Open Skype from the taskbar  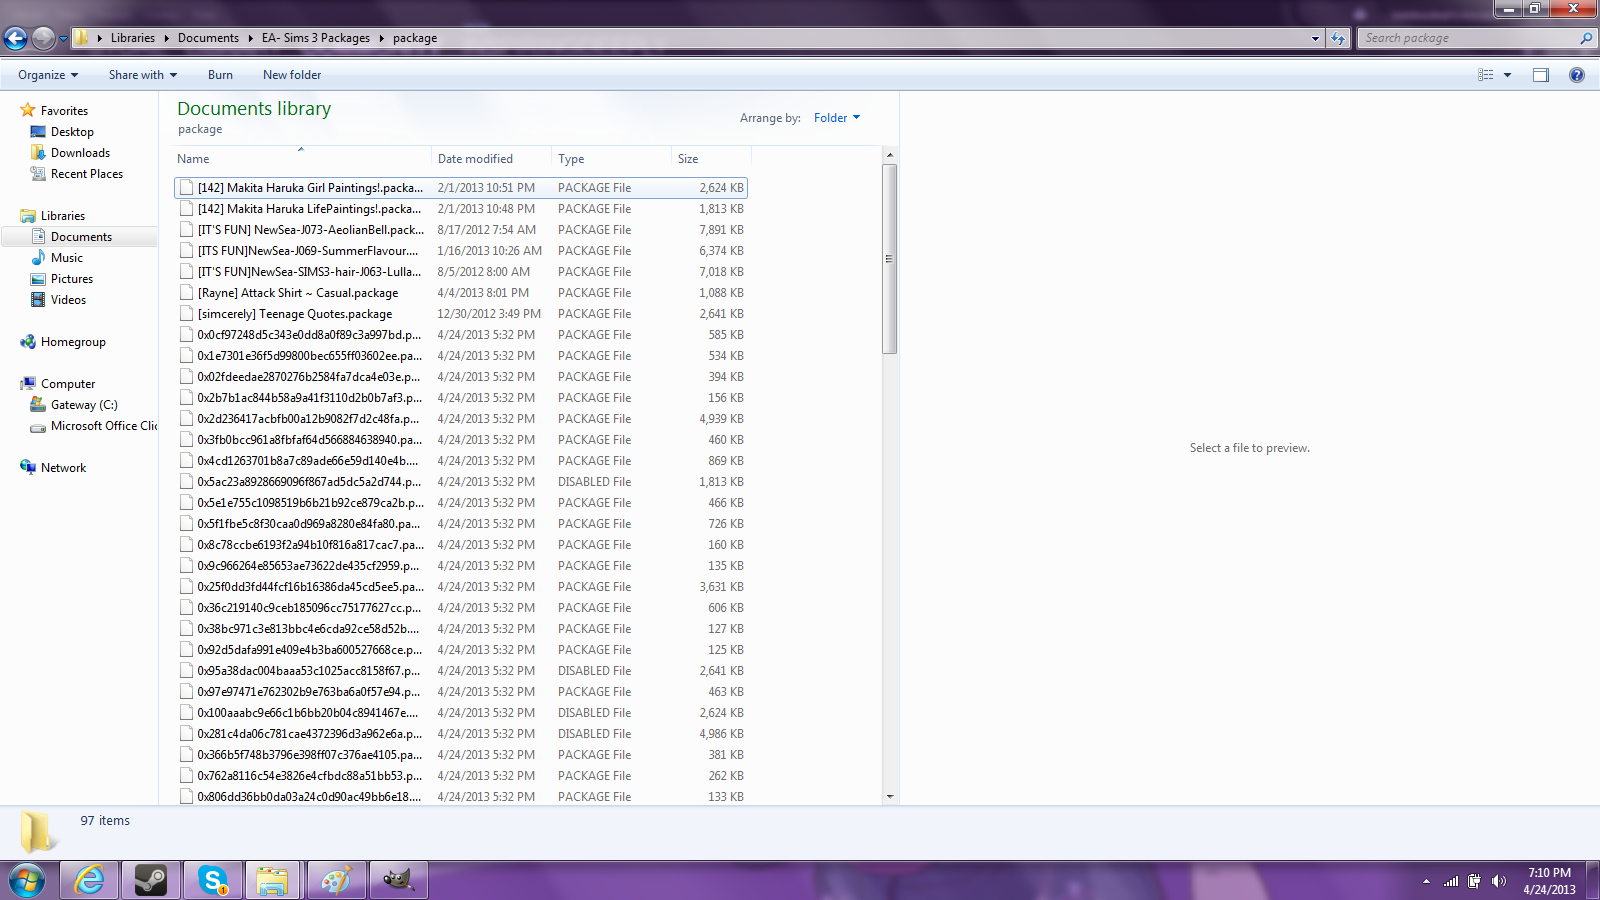[213, 880]
